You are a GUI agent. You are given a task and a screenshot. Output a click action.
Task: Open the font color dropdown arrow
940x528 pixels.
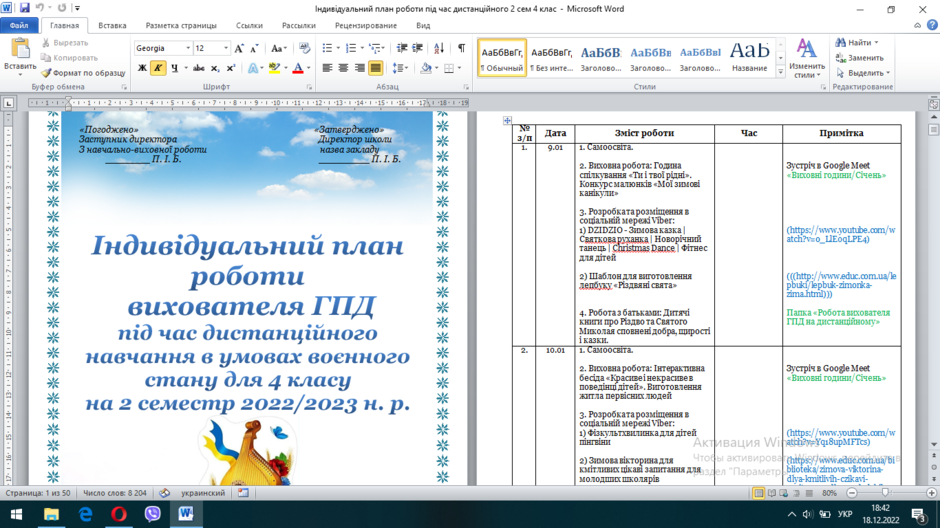pos(309,68)
